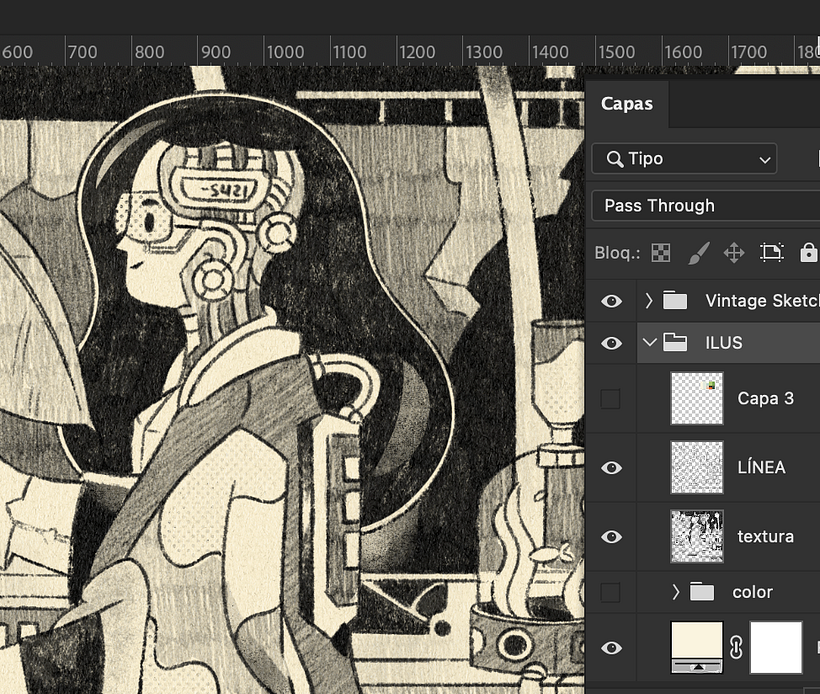Select the Capa 3 layer name

tap(766, 399)
